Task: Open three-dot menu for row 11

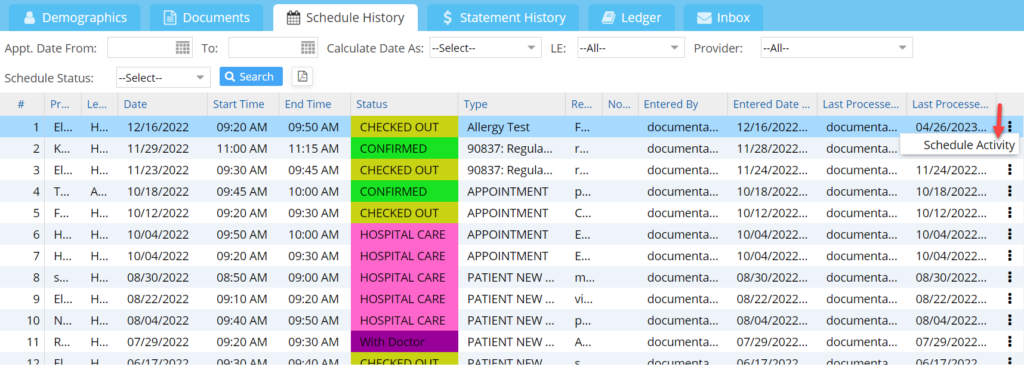Action: point(1010,342)
